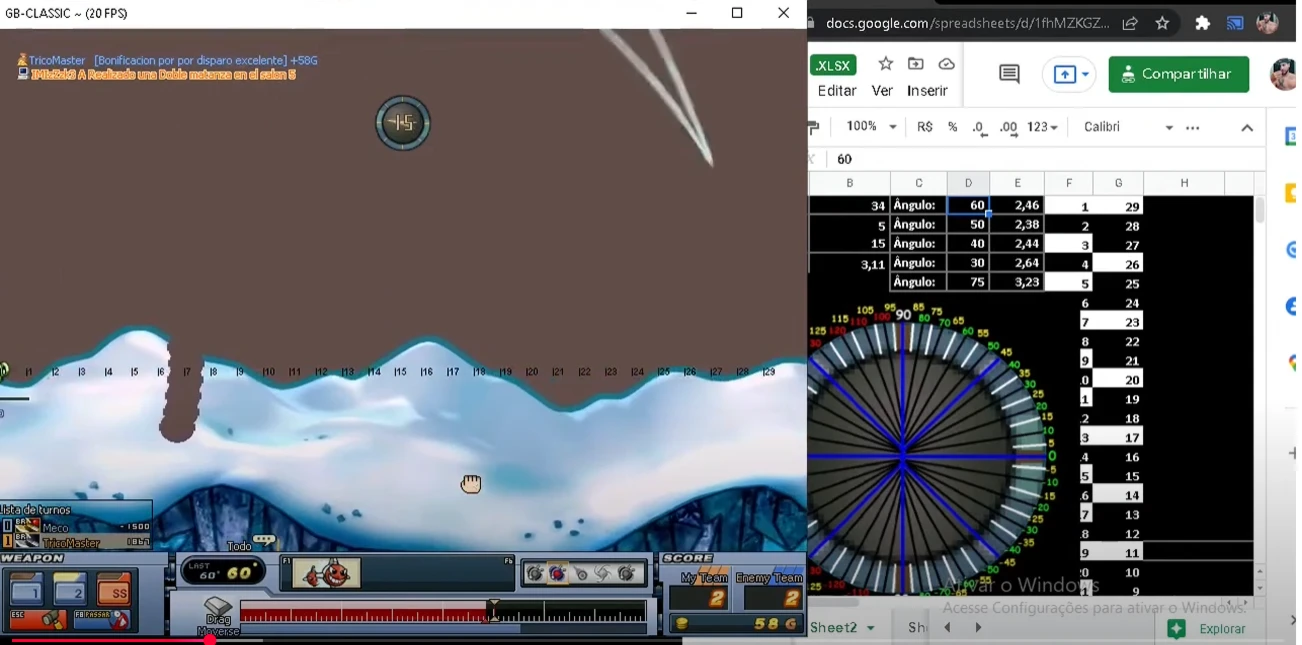
Task: Open the Google account avatar in Sheets
Action: pos(1282,74)
